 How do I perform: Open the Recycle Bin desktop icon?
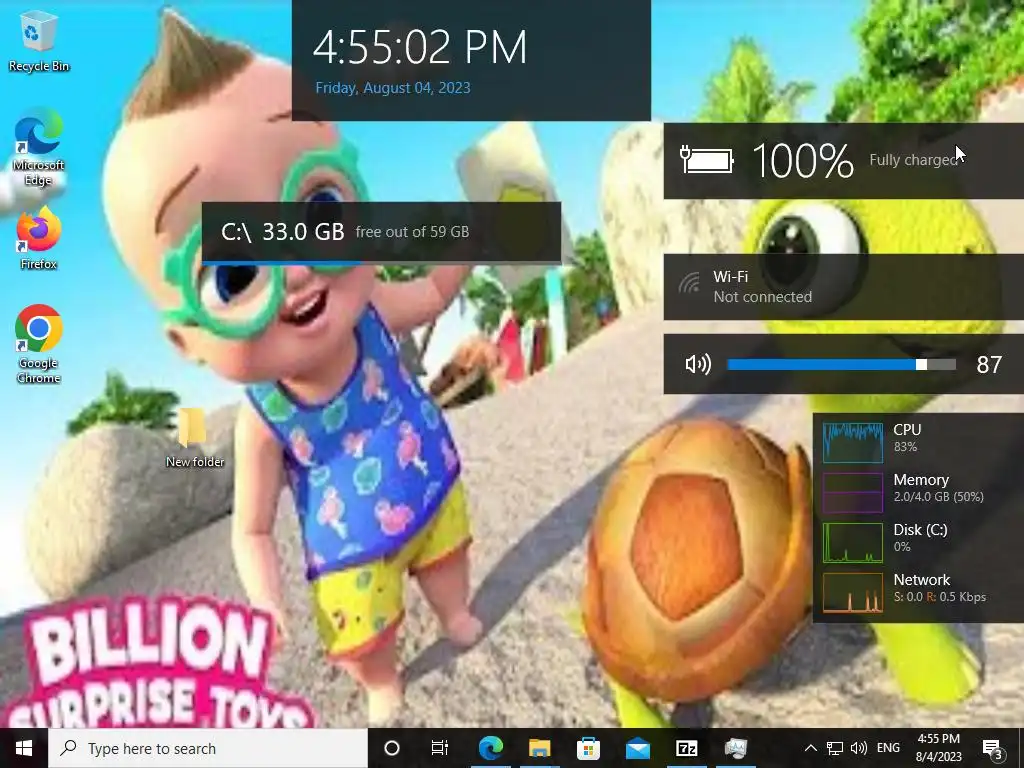click(39, 40)
